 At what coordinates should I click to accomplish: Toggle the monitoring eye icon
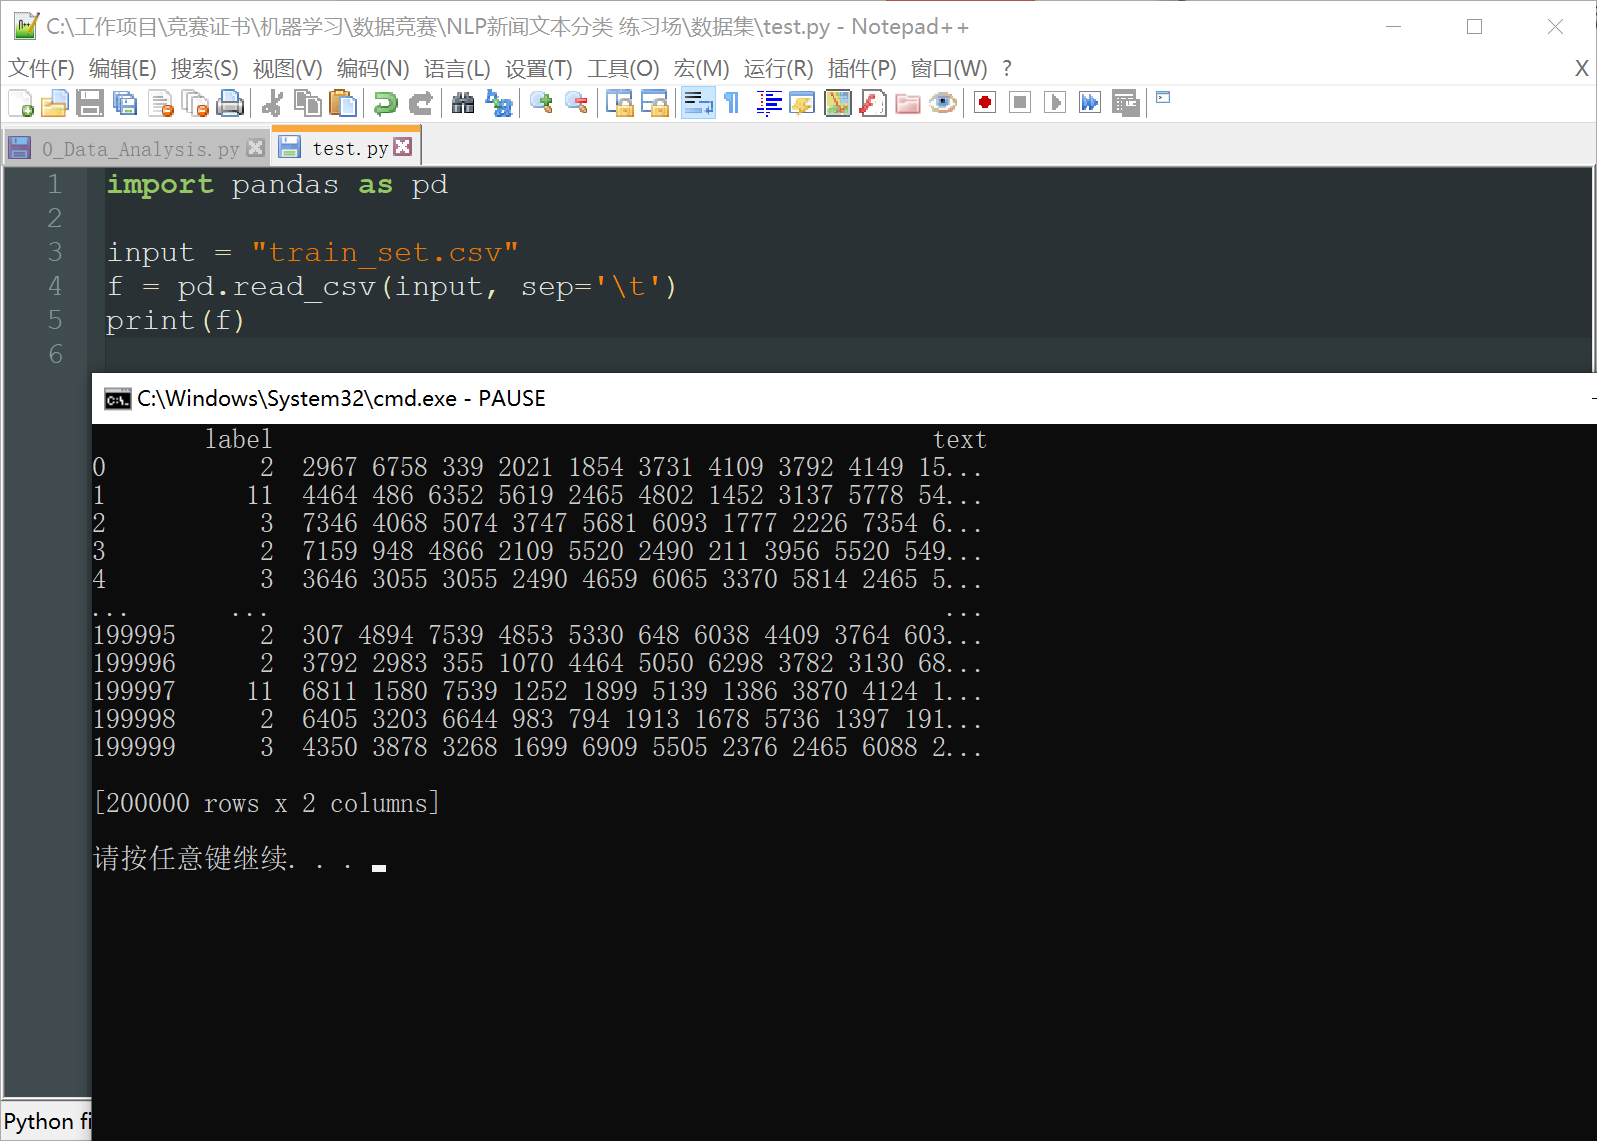click(943, 103)
